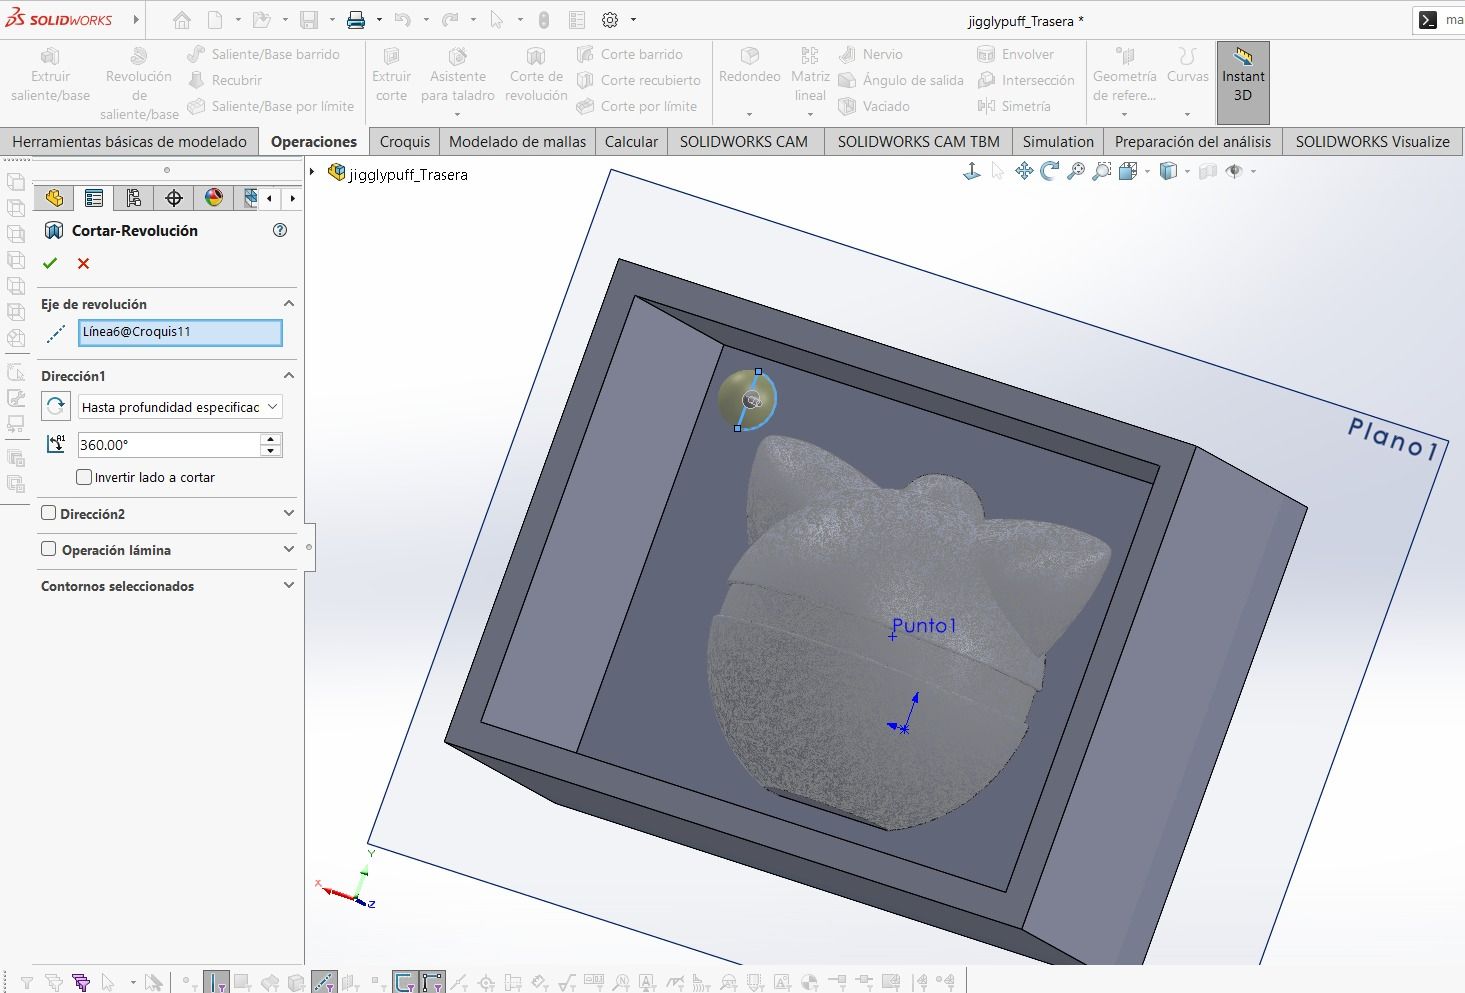Select Extruir corte tool
Screen dimensions: 1465x993
[391, 77]
